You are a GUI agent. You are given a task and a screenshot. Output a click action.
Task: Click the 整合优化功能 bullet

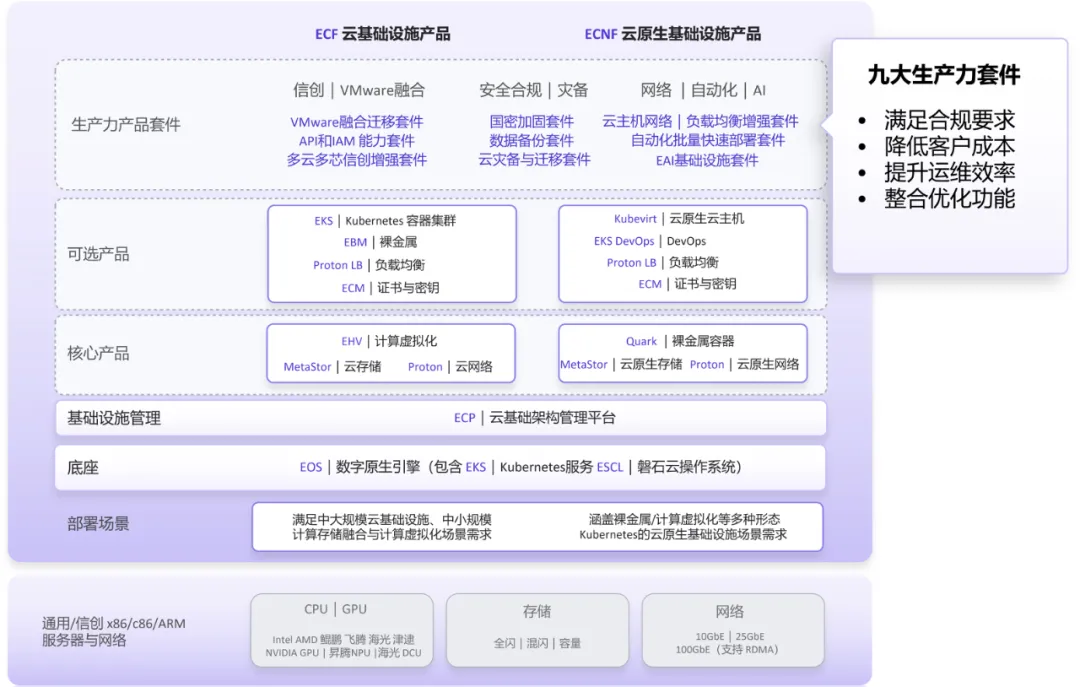point(949,198)
